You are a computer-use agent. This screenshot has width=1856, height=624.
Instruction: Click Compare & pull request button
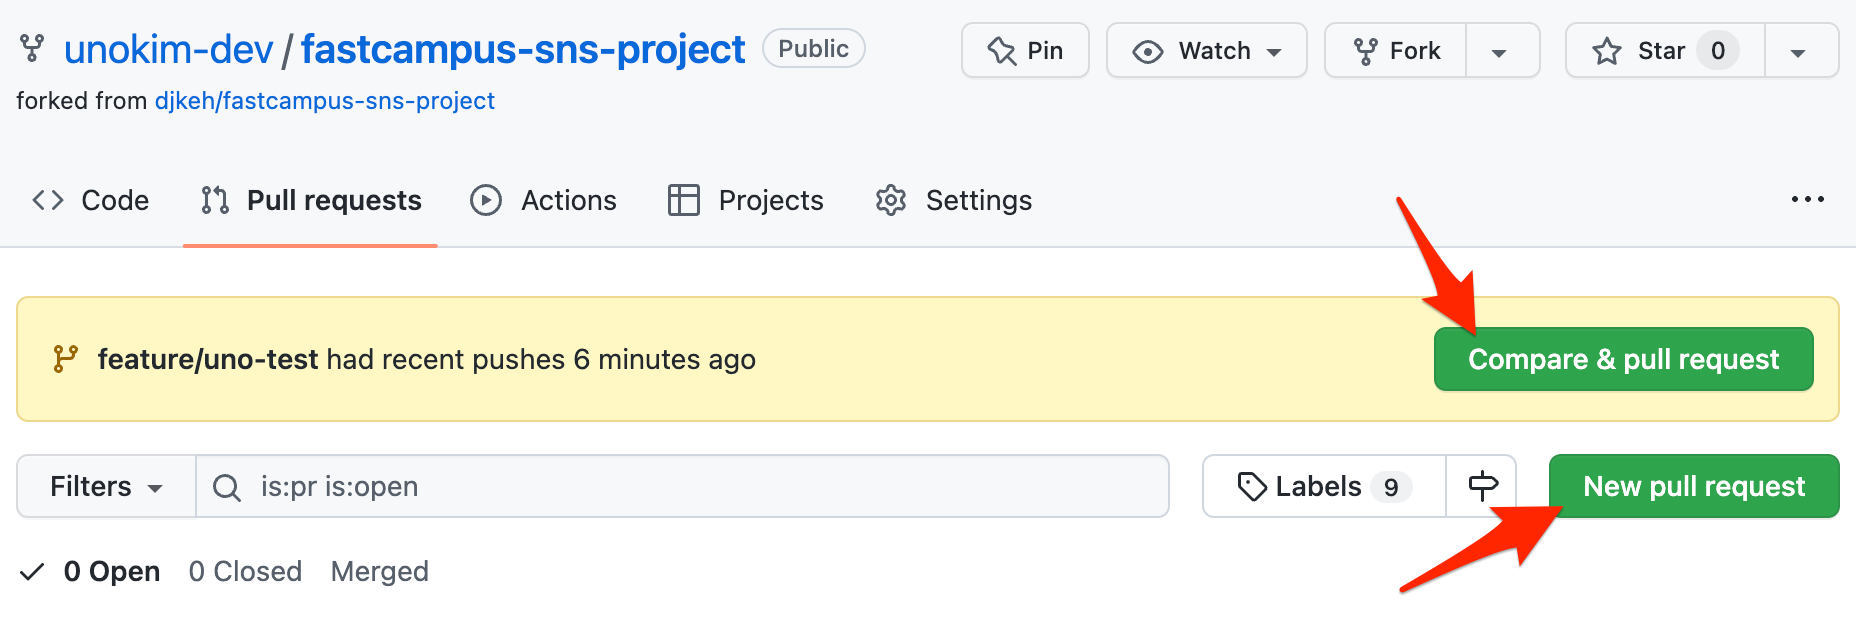pyautogui.click(x=1623, y=359)
